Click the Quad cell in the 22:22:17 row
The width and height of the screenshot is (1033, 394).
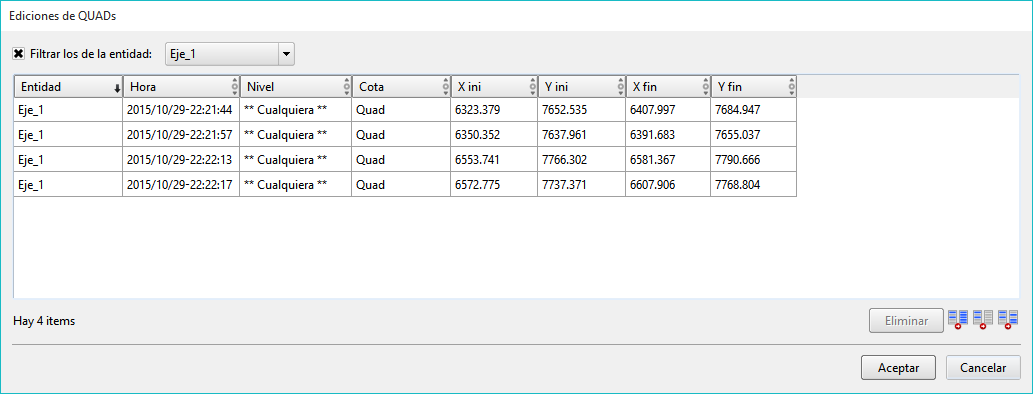(401, 185)
